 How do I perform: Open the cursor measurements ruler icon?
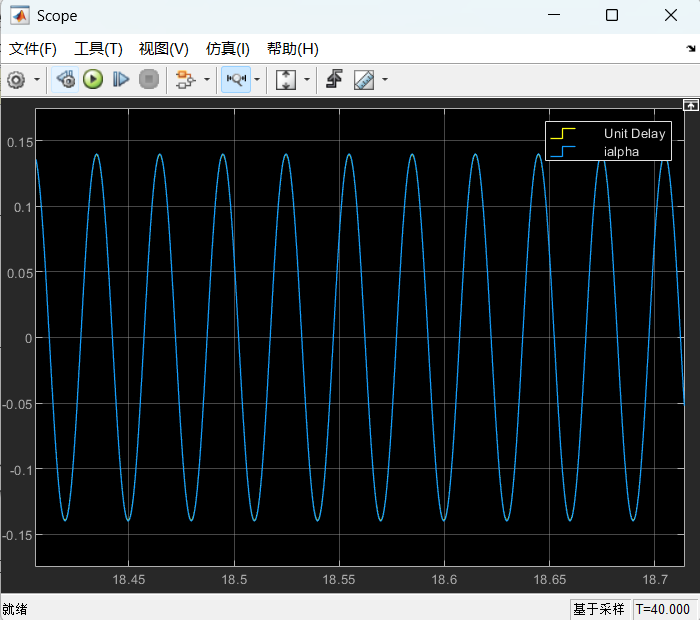coord(364,80)
